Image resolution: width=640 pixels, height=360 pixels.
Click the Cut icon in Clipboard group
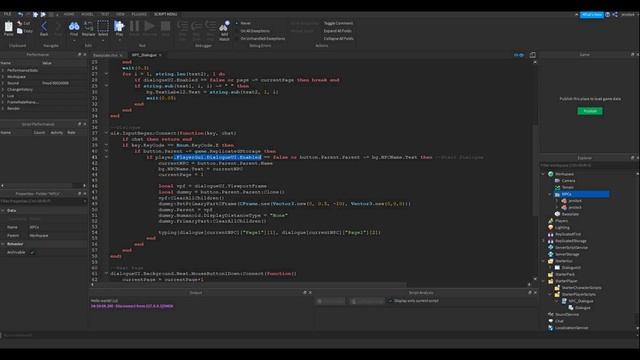20,23
